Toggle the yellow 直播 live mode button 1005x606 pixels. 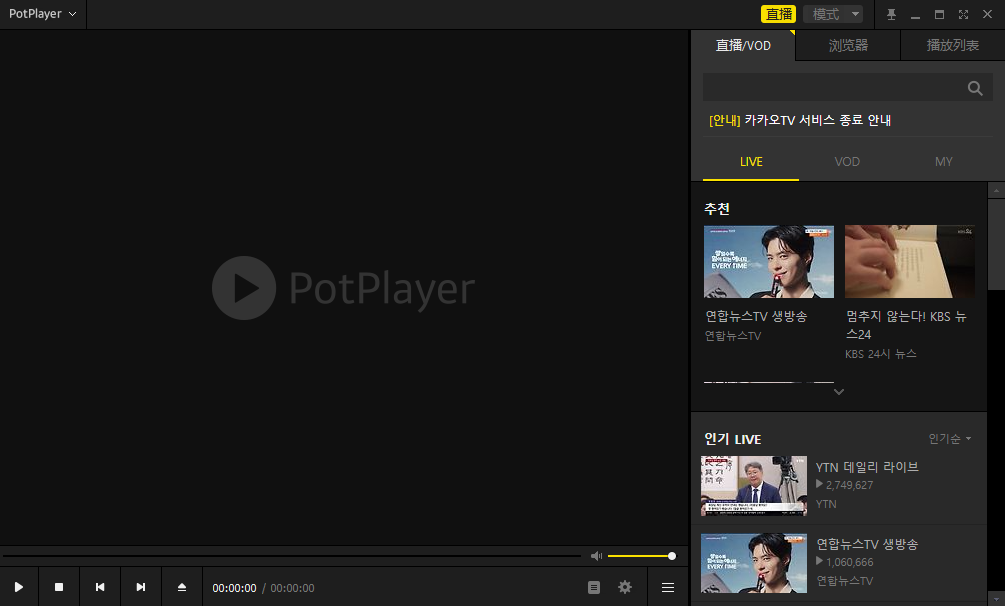[779, 14]
